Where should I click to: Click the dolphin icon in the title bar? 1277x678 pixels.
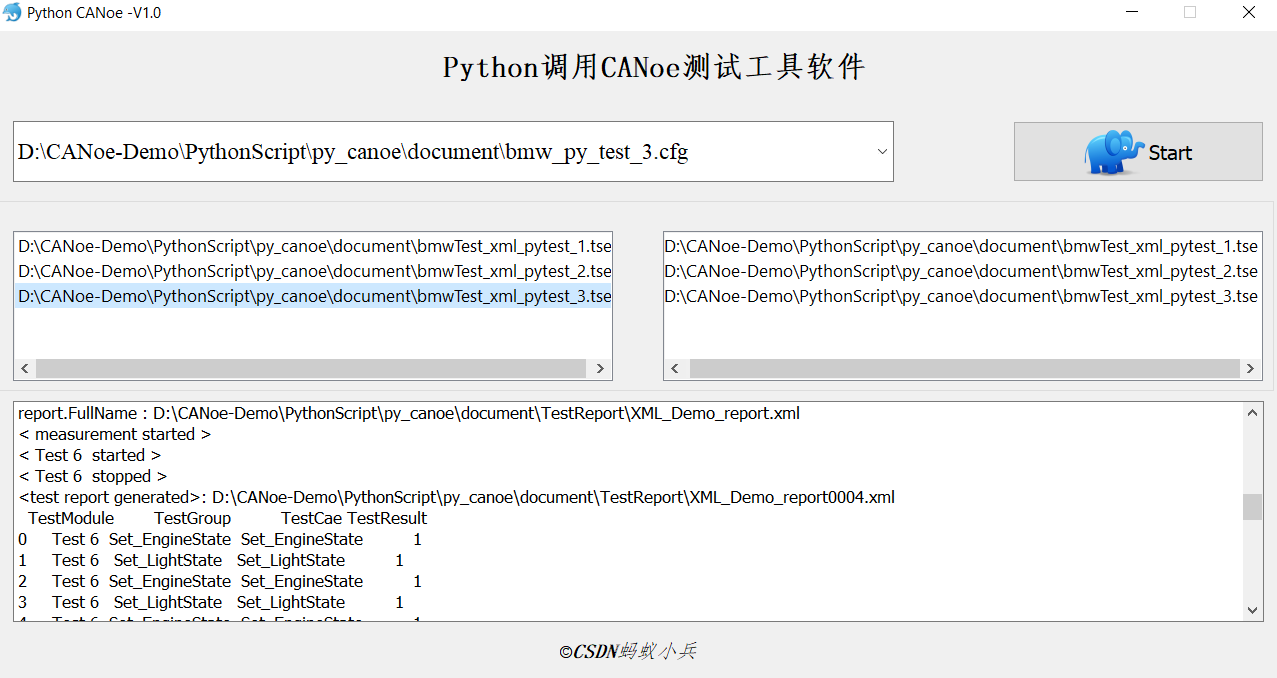coord(13,12)
